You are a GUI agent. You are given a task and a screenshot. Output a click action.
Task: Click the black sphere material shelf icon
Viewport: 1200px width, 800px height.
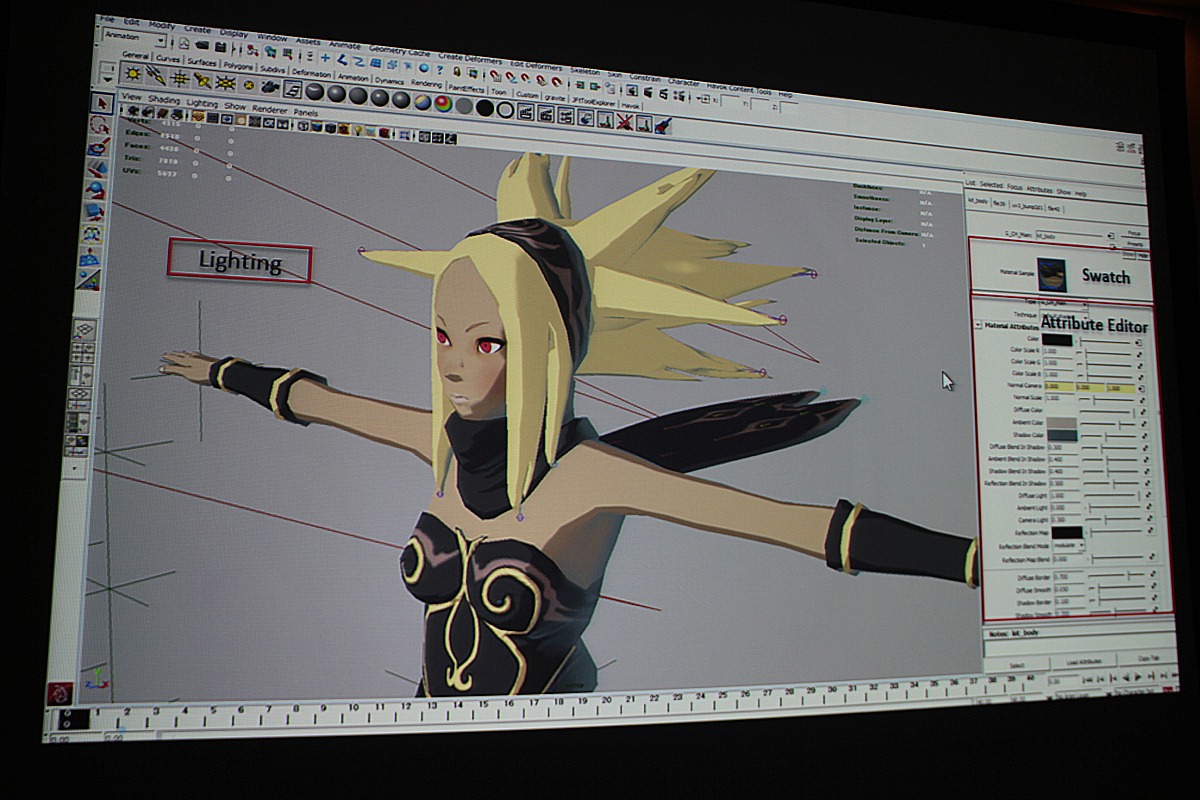point(485,107)
